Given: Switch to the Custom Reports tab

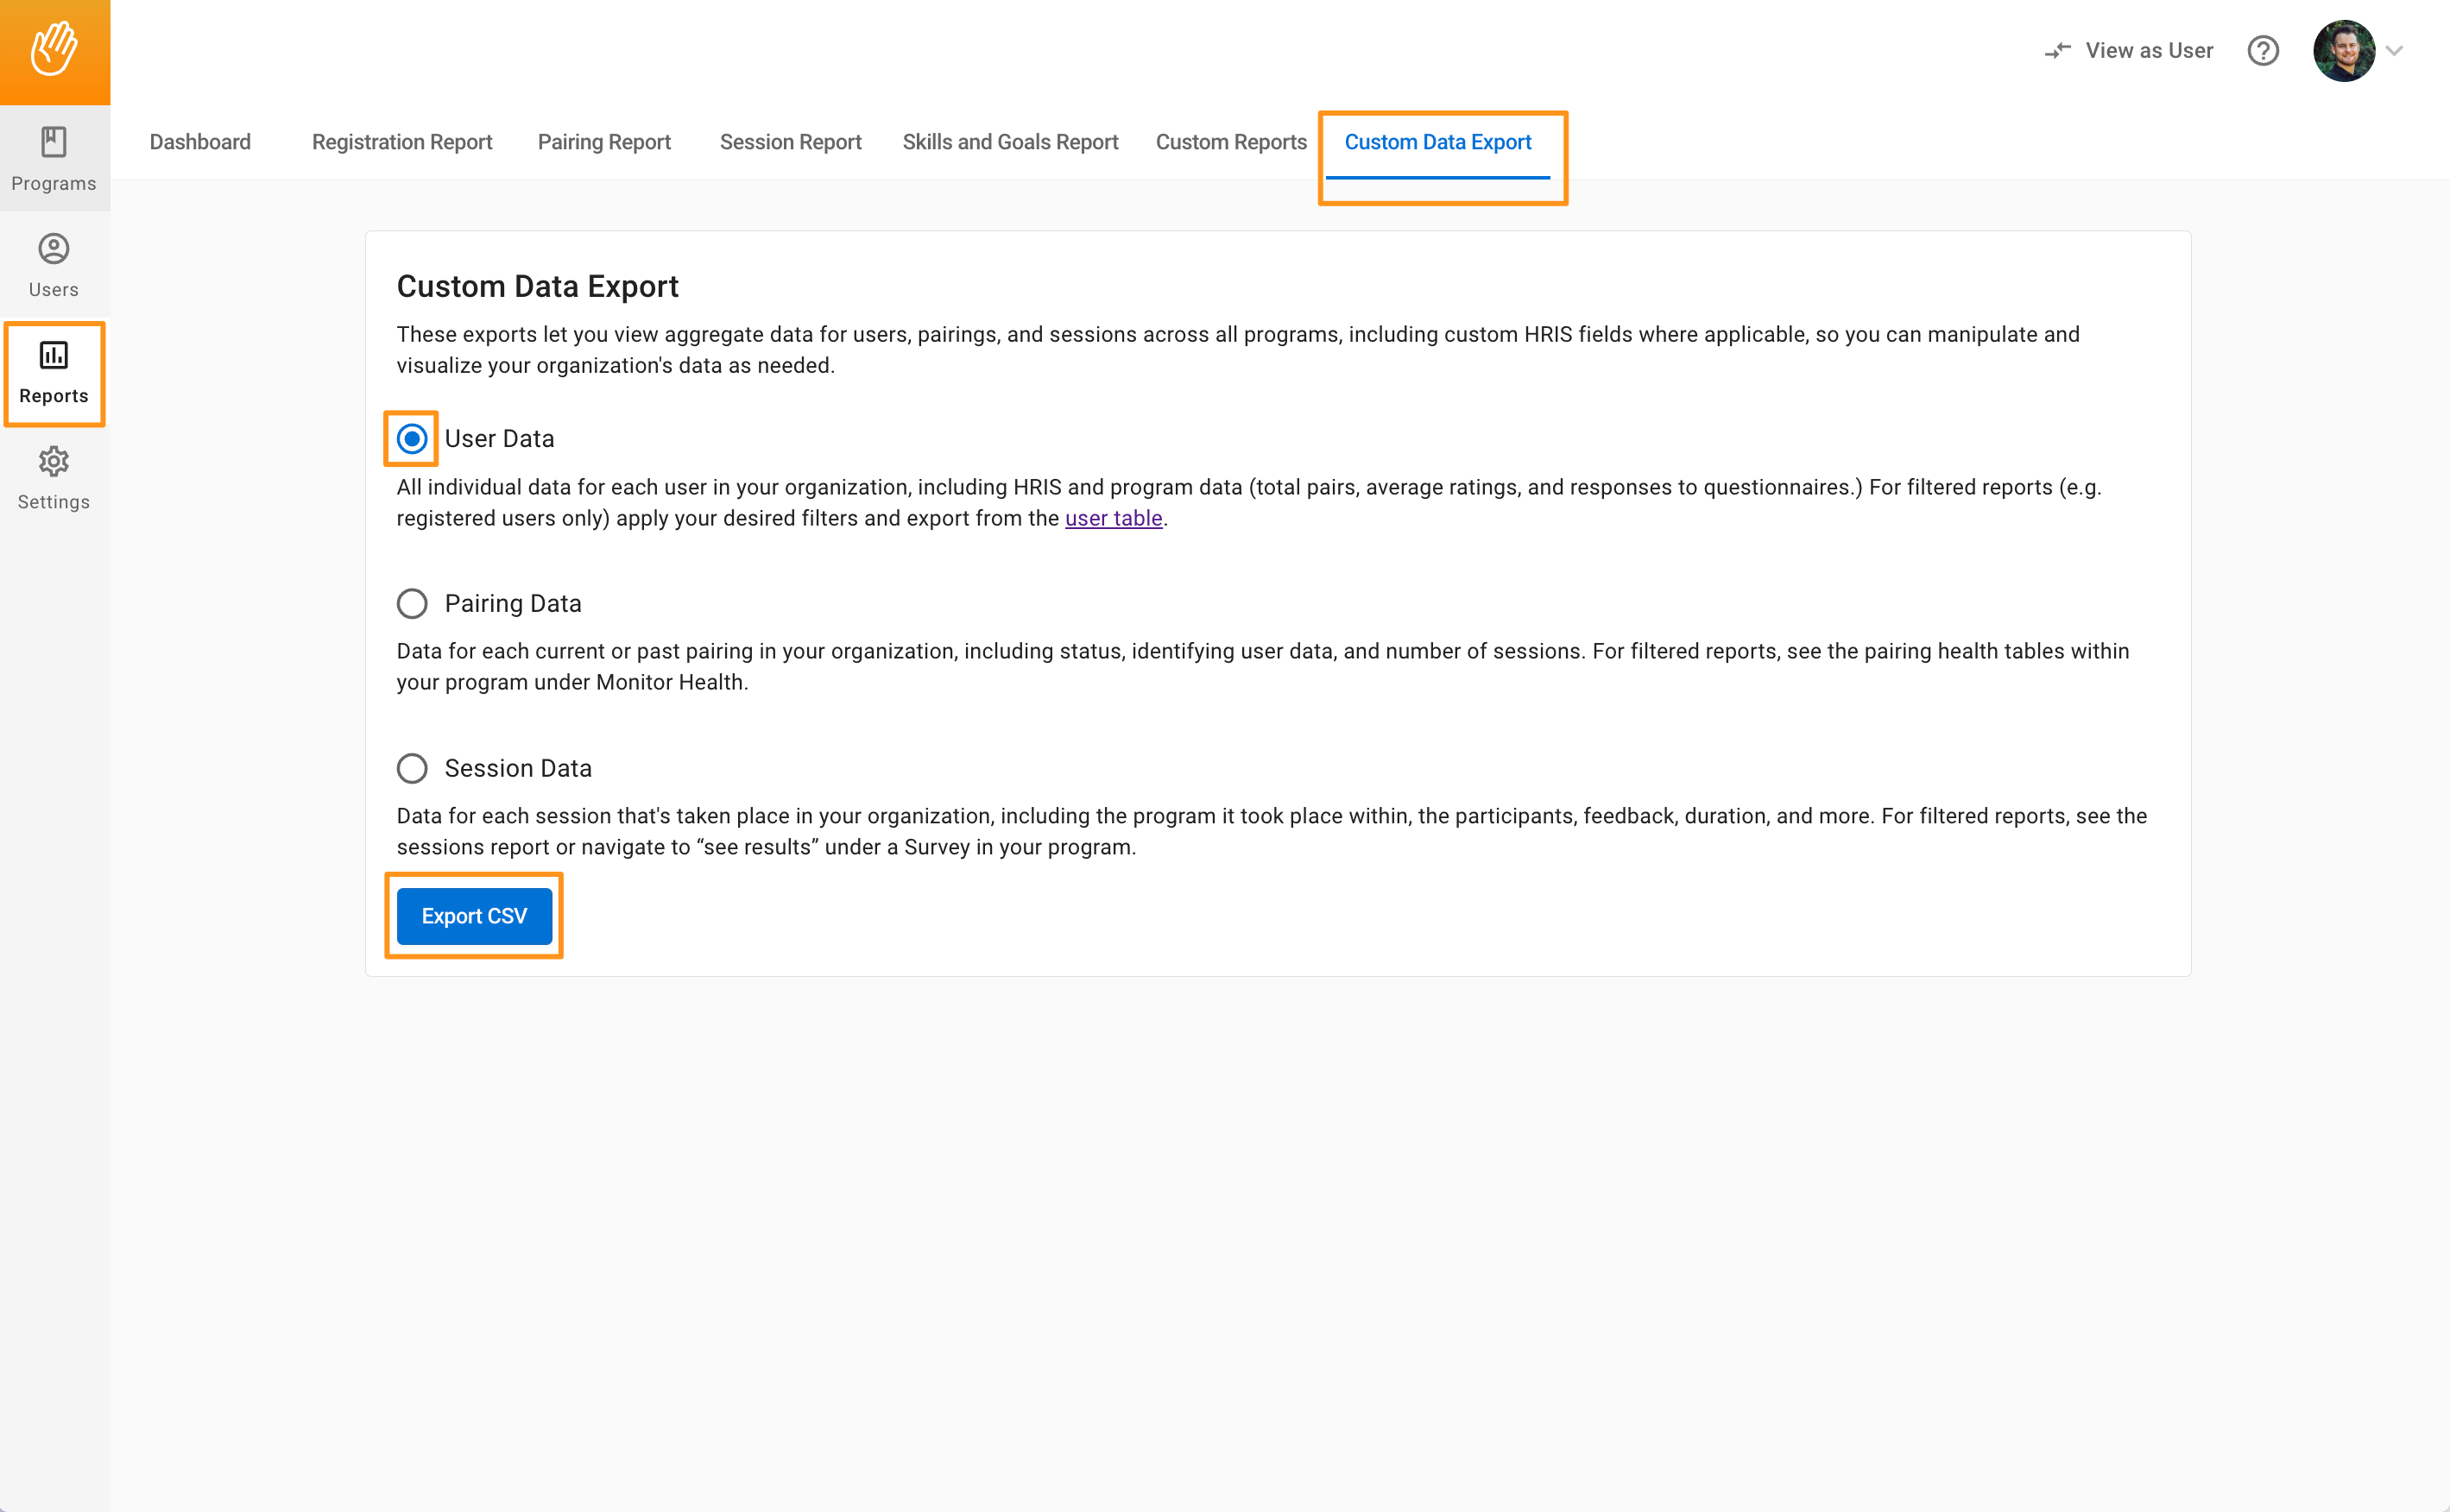Looking at the screenshot, I should pos(1231,142).
